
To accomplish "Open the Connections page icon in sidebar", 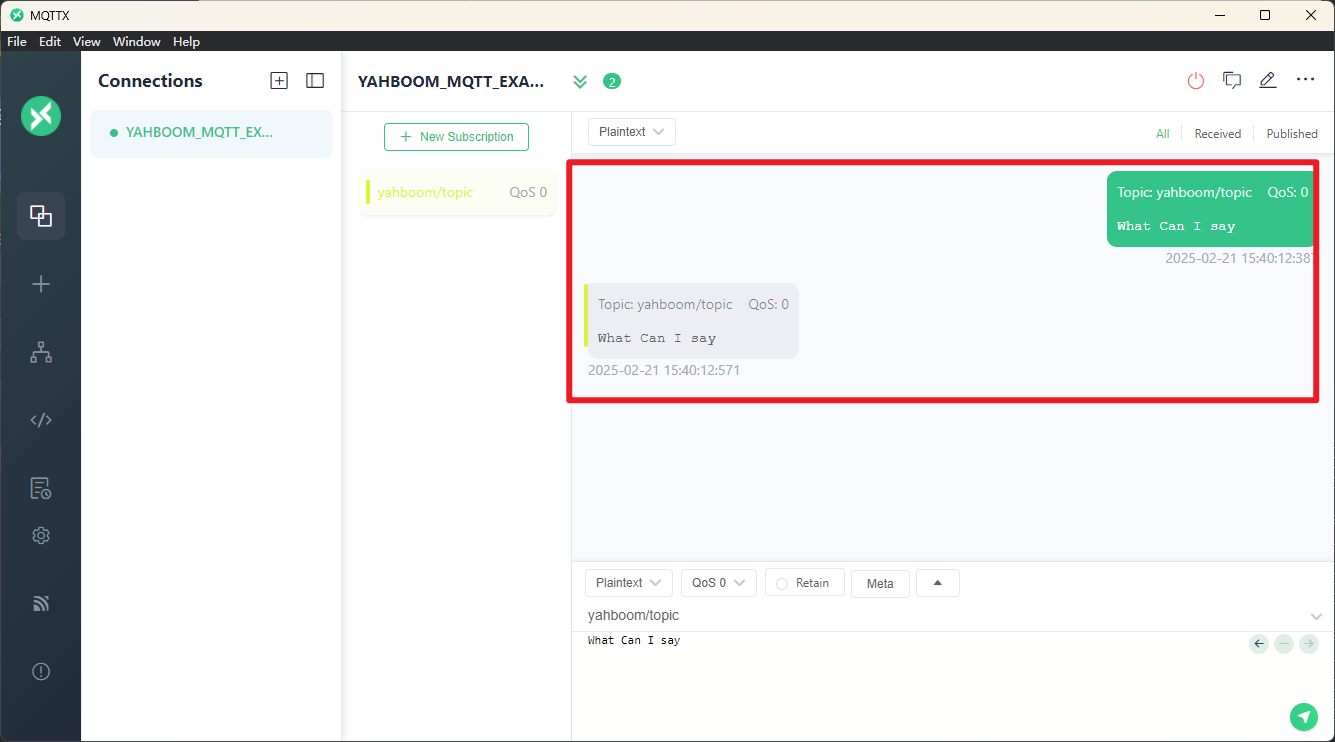I will (x=41, y=216).
